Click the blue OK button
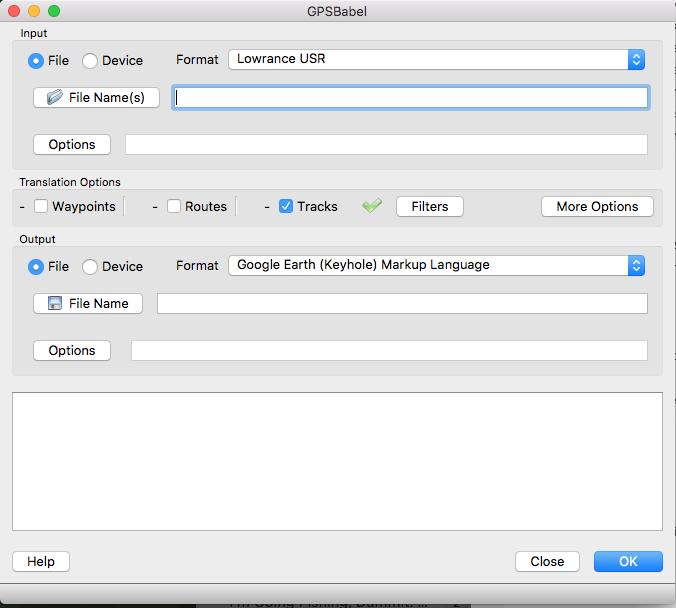This screenshot has height=608, width=676. pyautogui.click(x=628, y=561)
